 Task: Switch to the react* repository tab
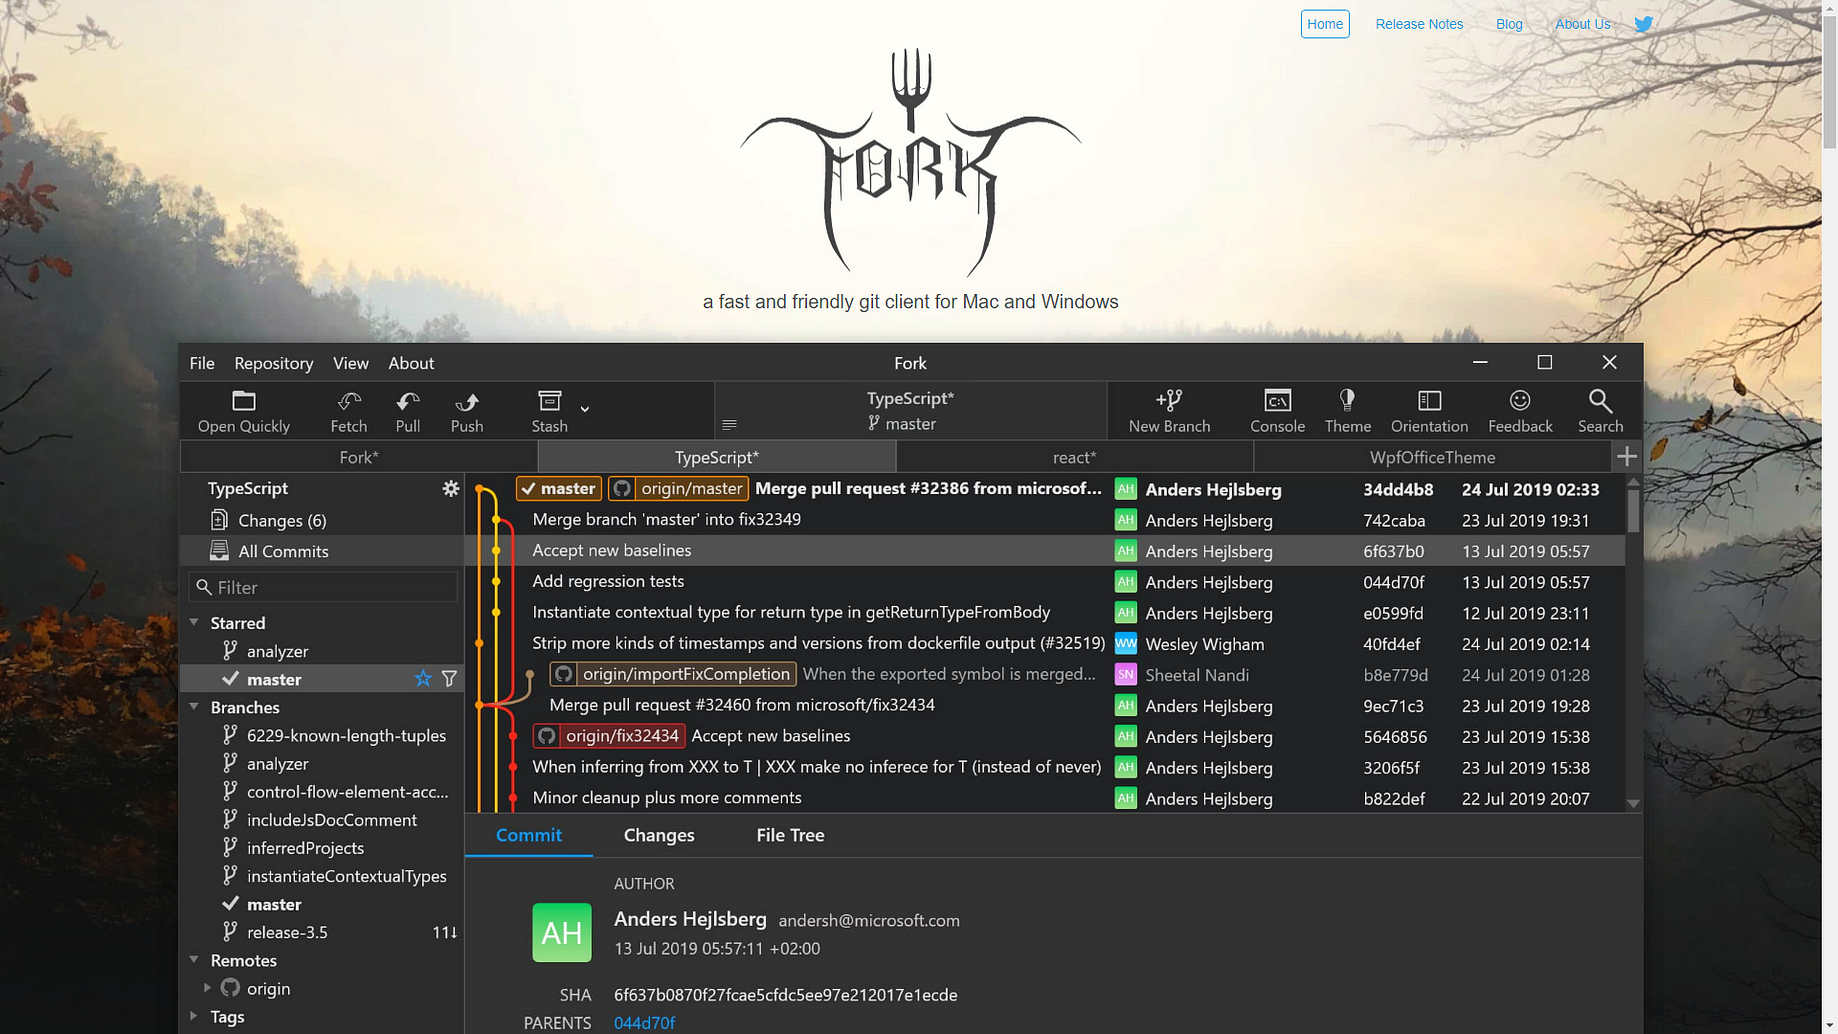1074,457
